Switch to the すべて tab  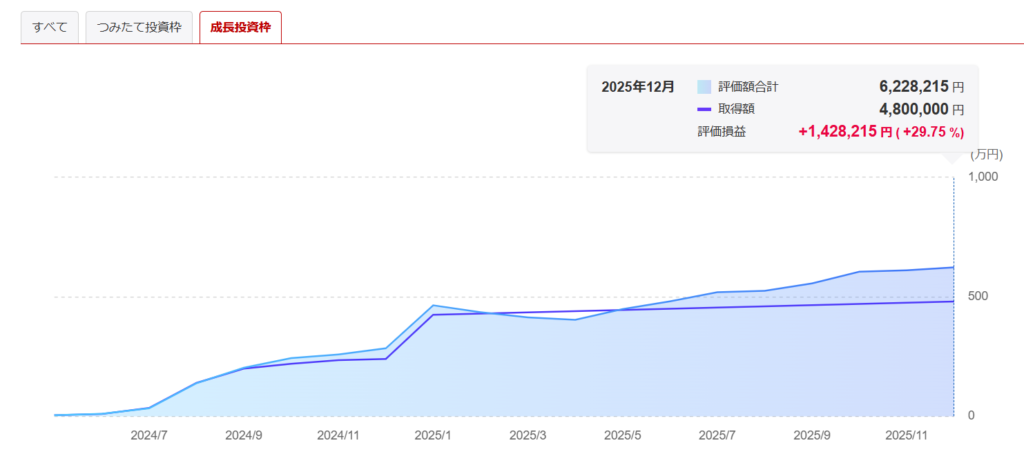pyautogui.click(x=49, y=26)
